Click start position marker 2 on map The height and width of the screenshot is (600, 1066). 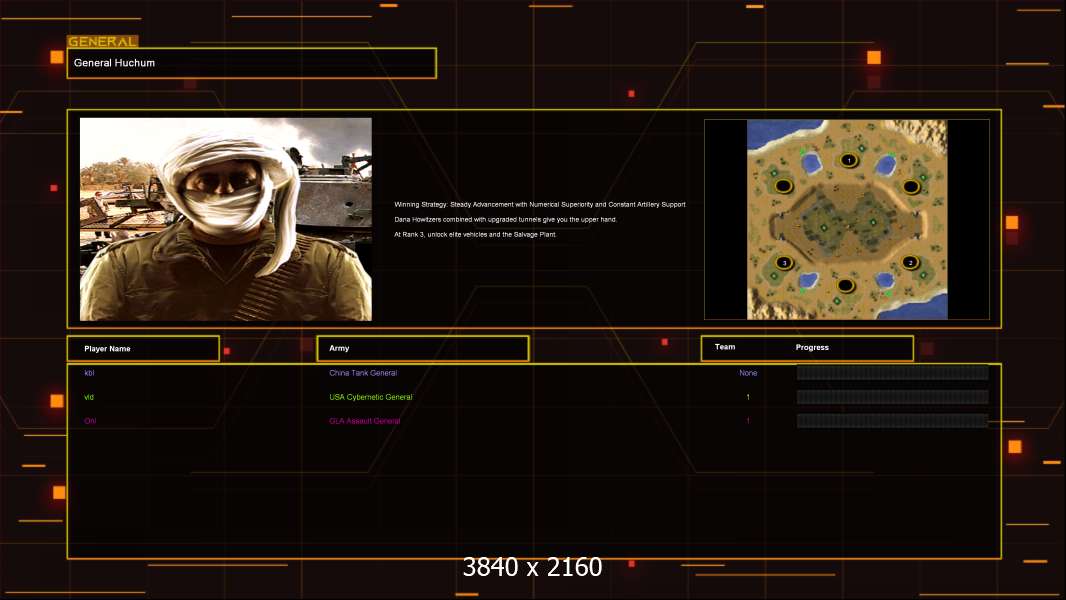tap(910, 262)
